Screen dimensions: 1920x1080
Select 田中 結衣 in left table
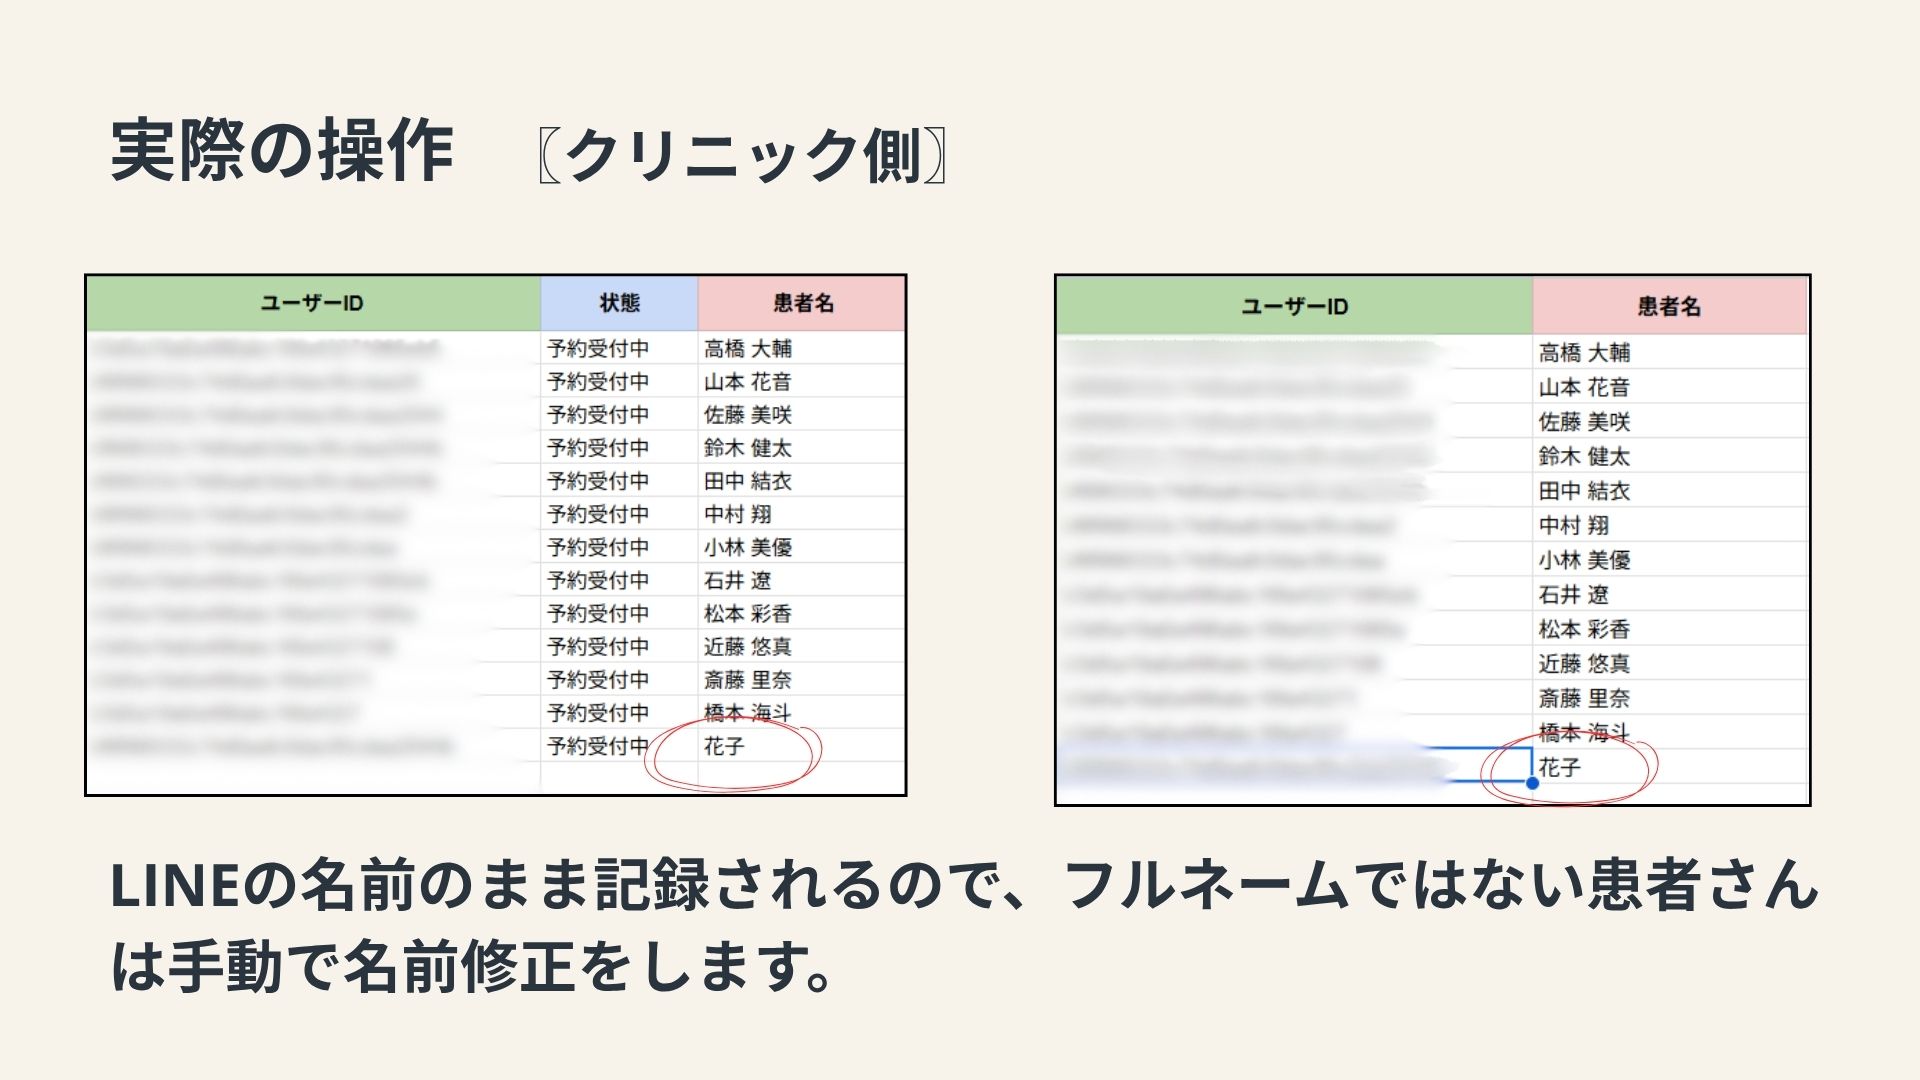(748, 481)
